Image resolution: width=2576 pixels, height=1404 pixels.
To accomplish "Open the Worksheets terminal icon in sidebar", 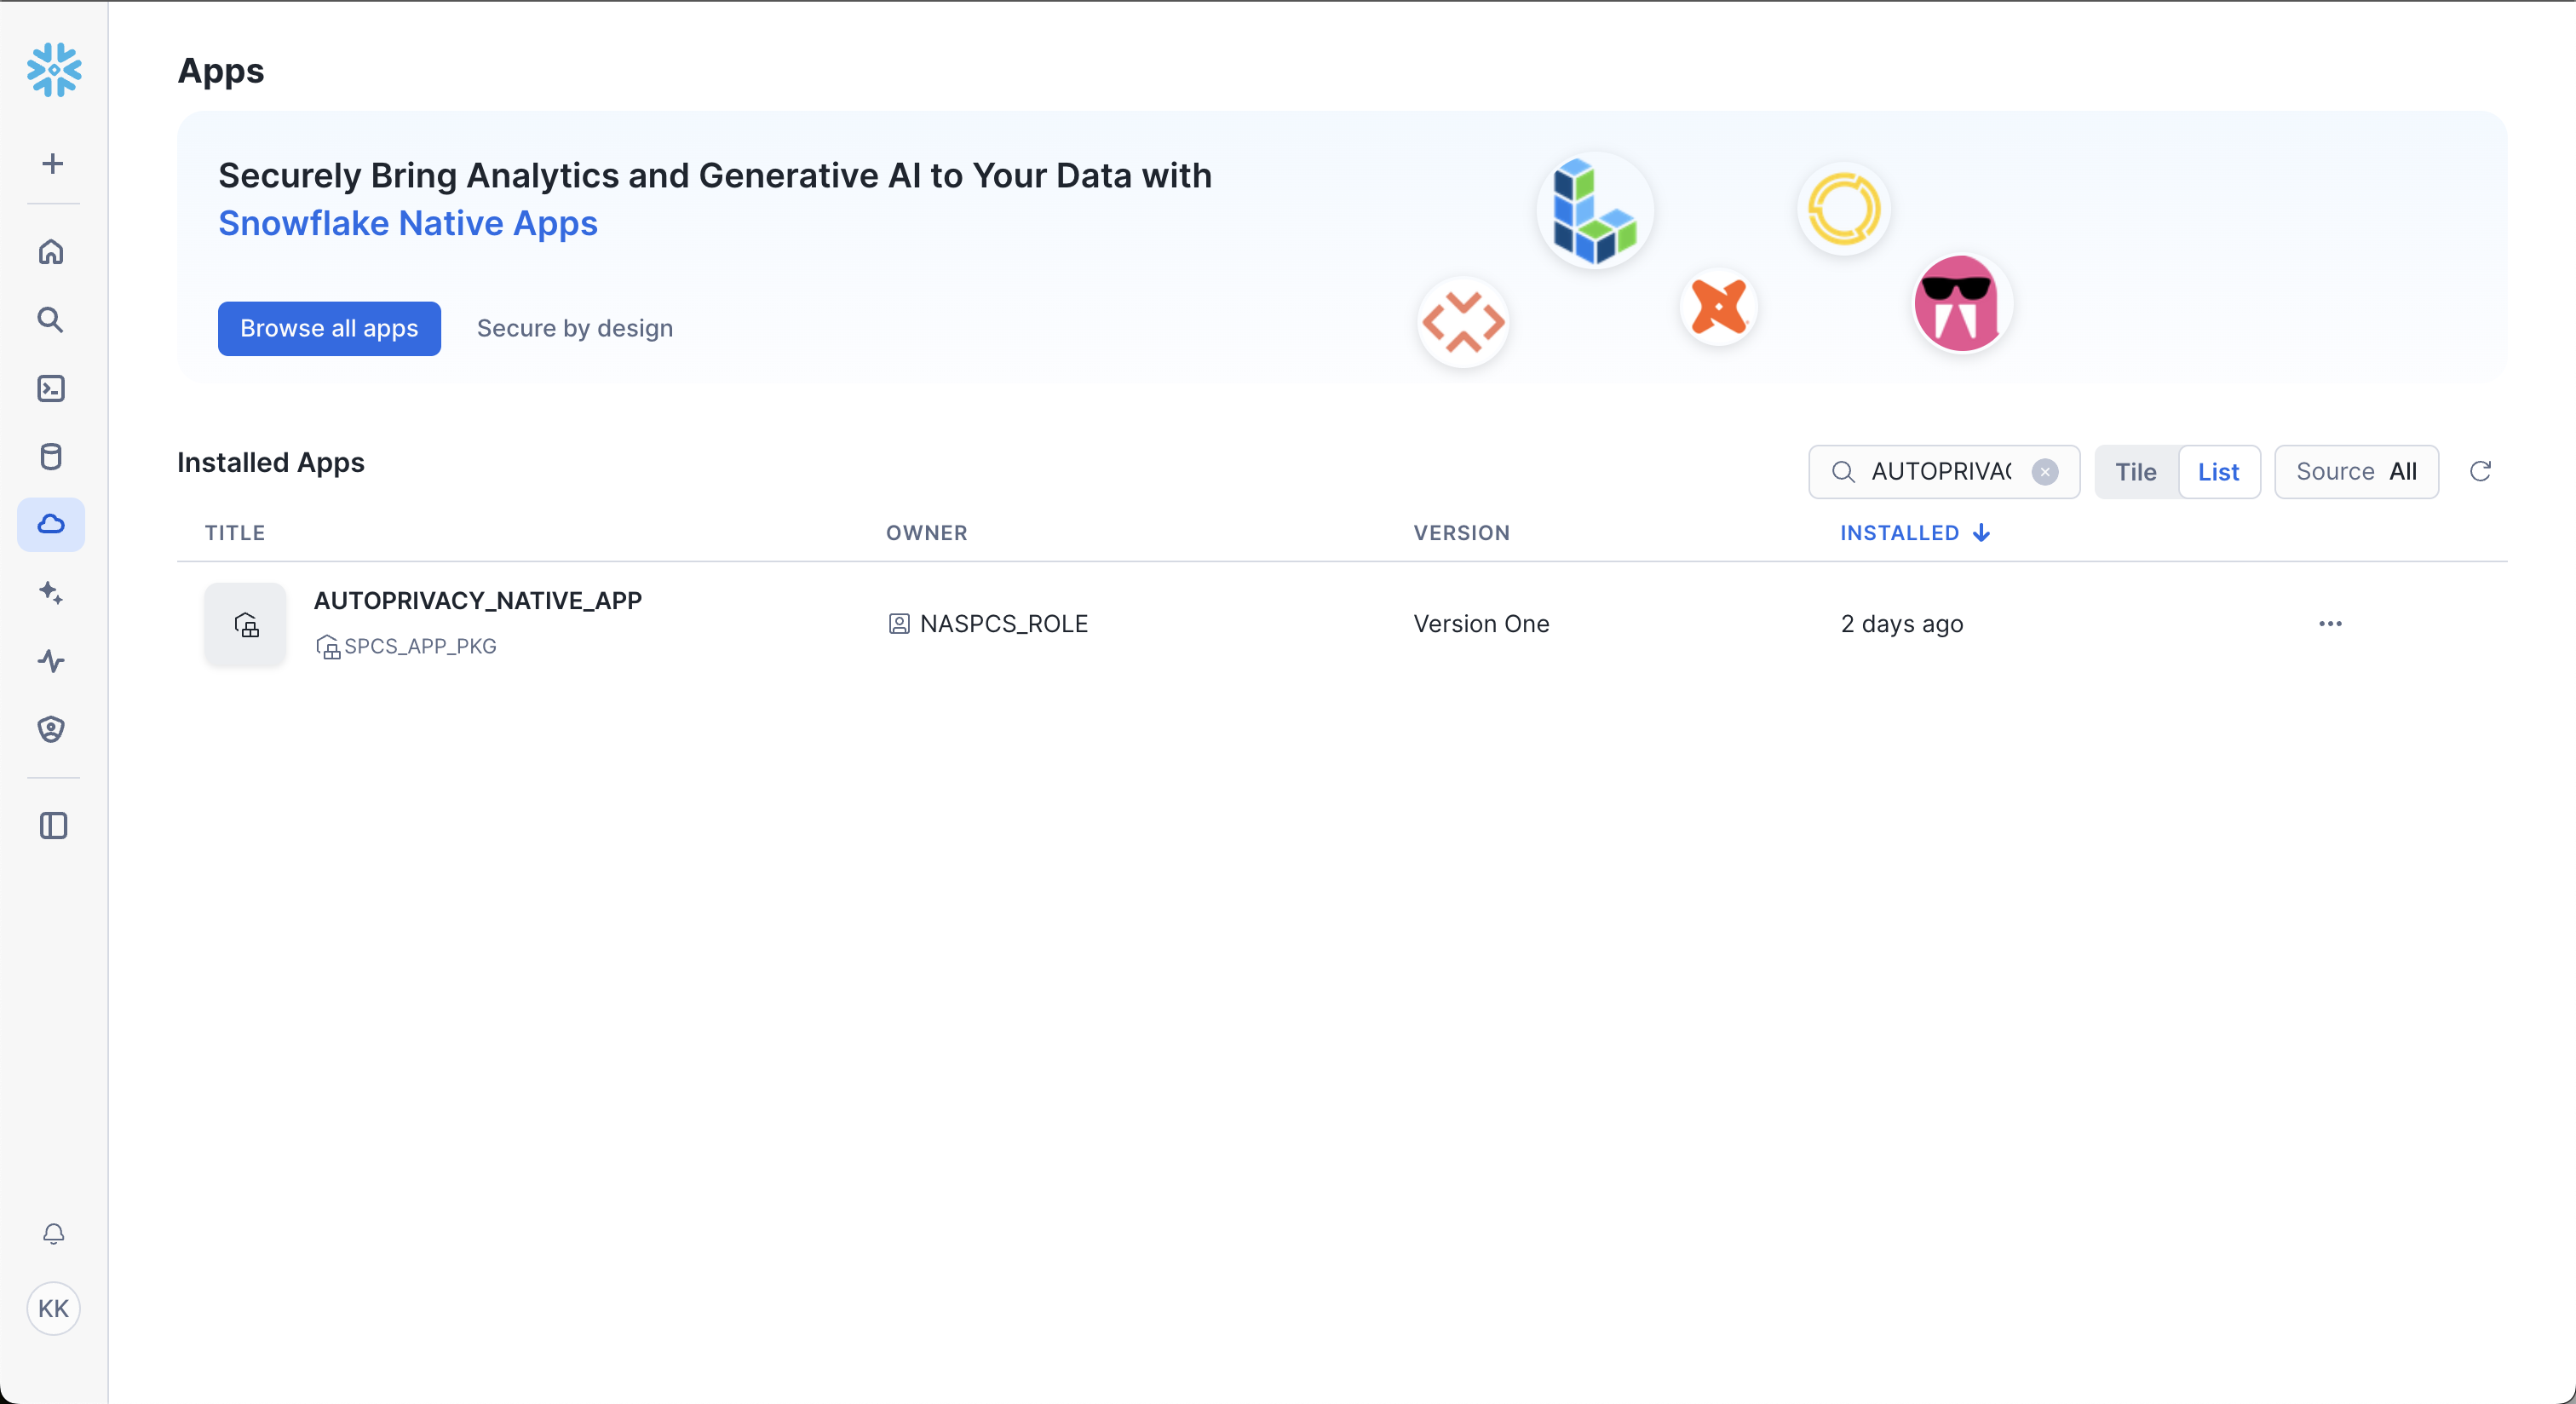I will click(51, 388).
